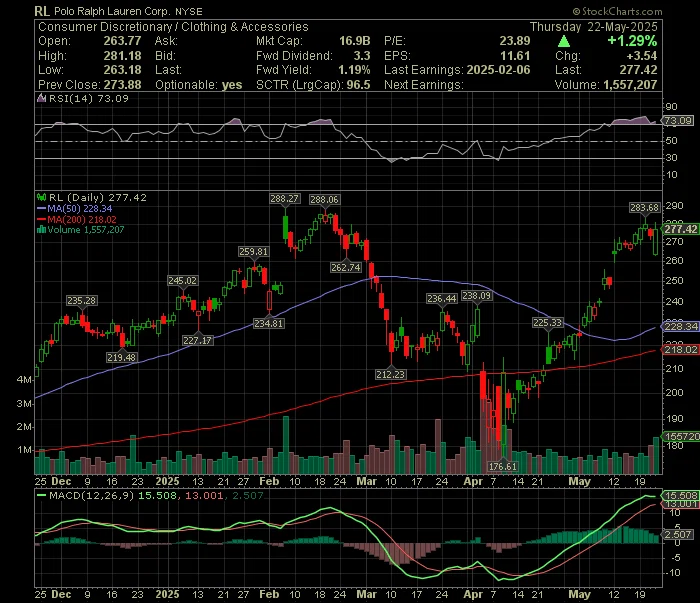
Task: Click the 176.61 April low price label
Action: 503,466
